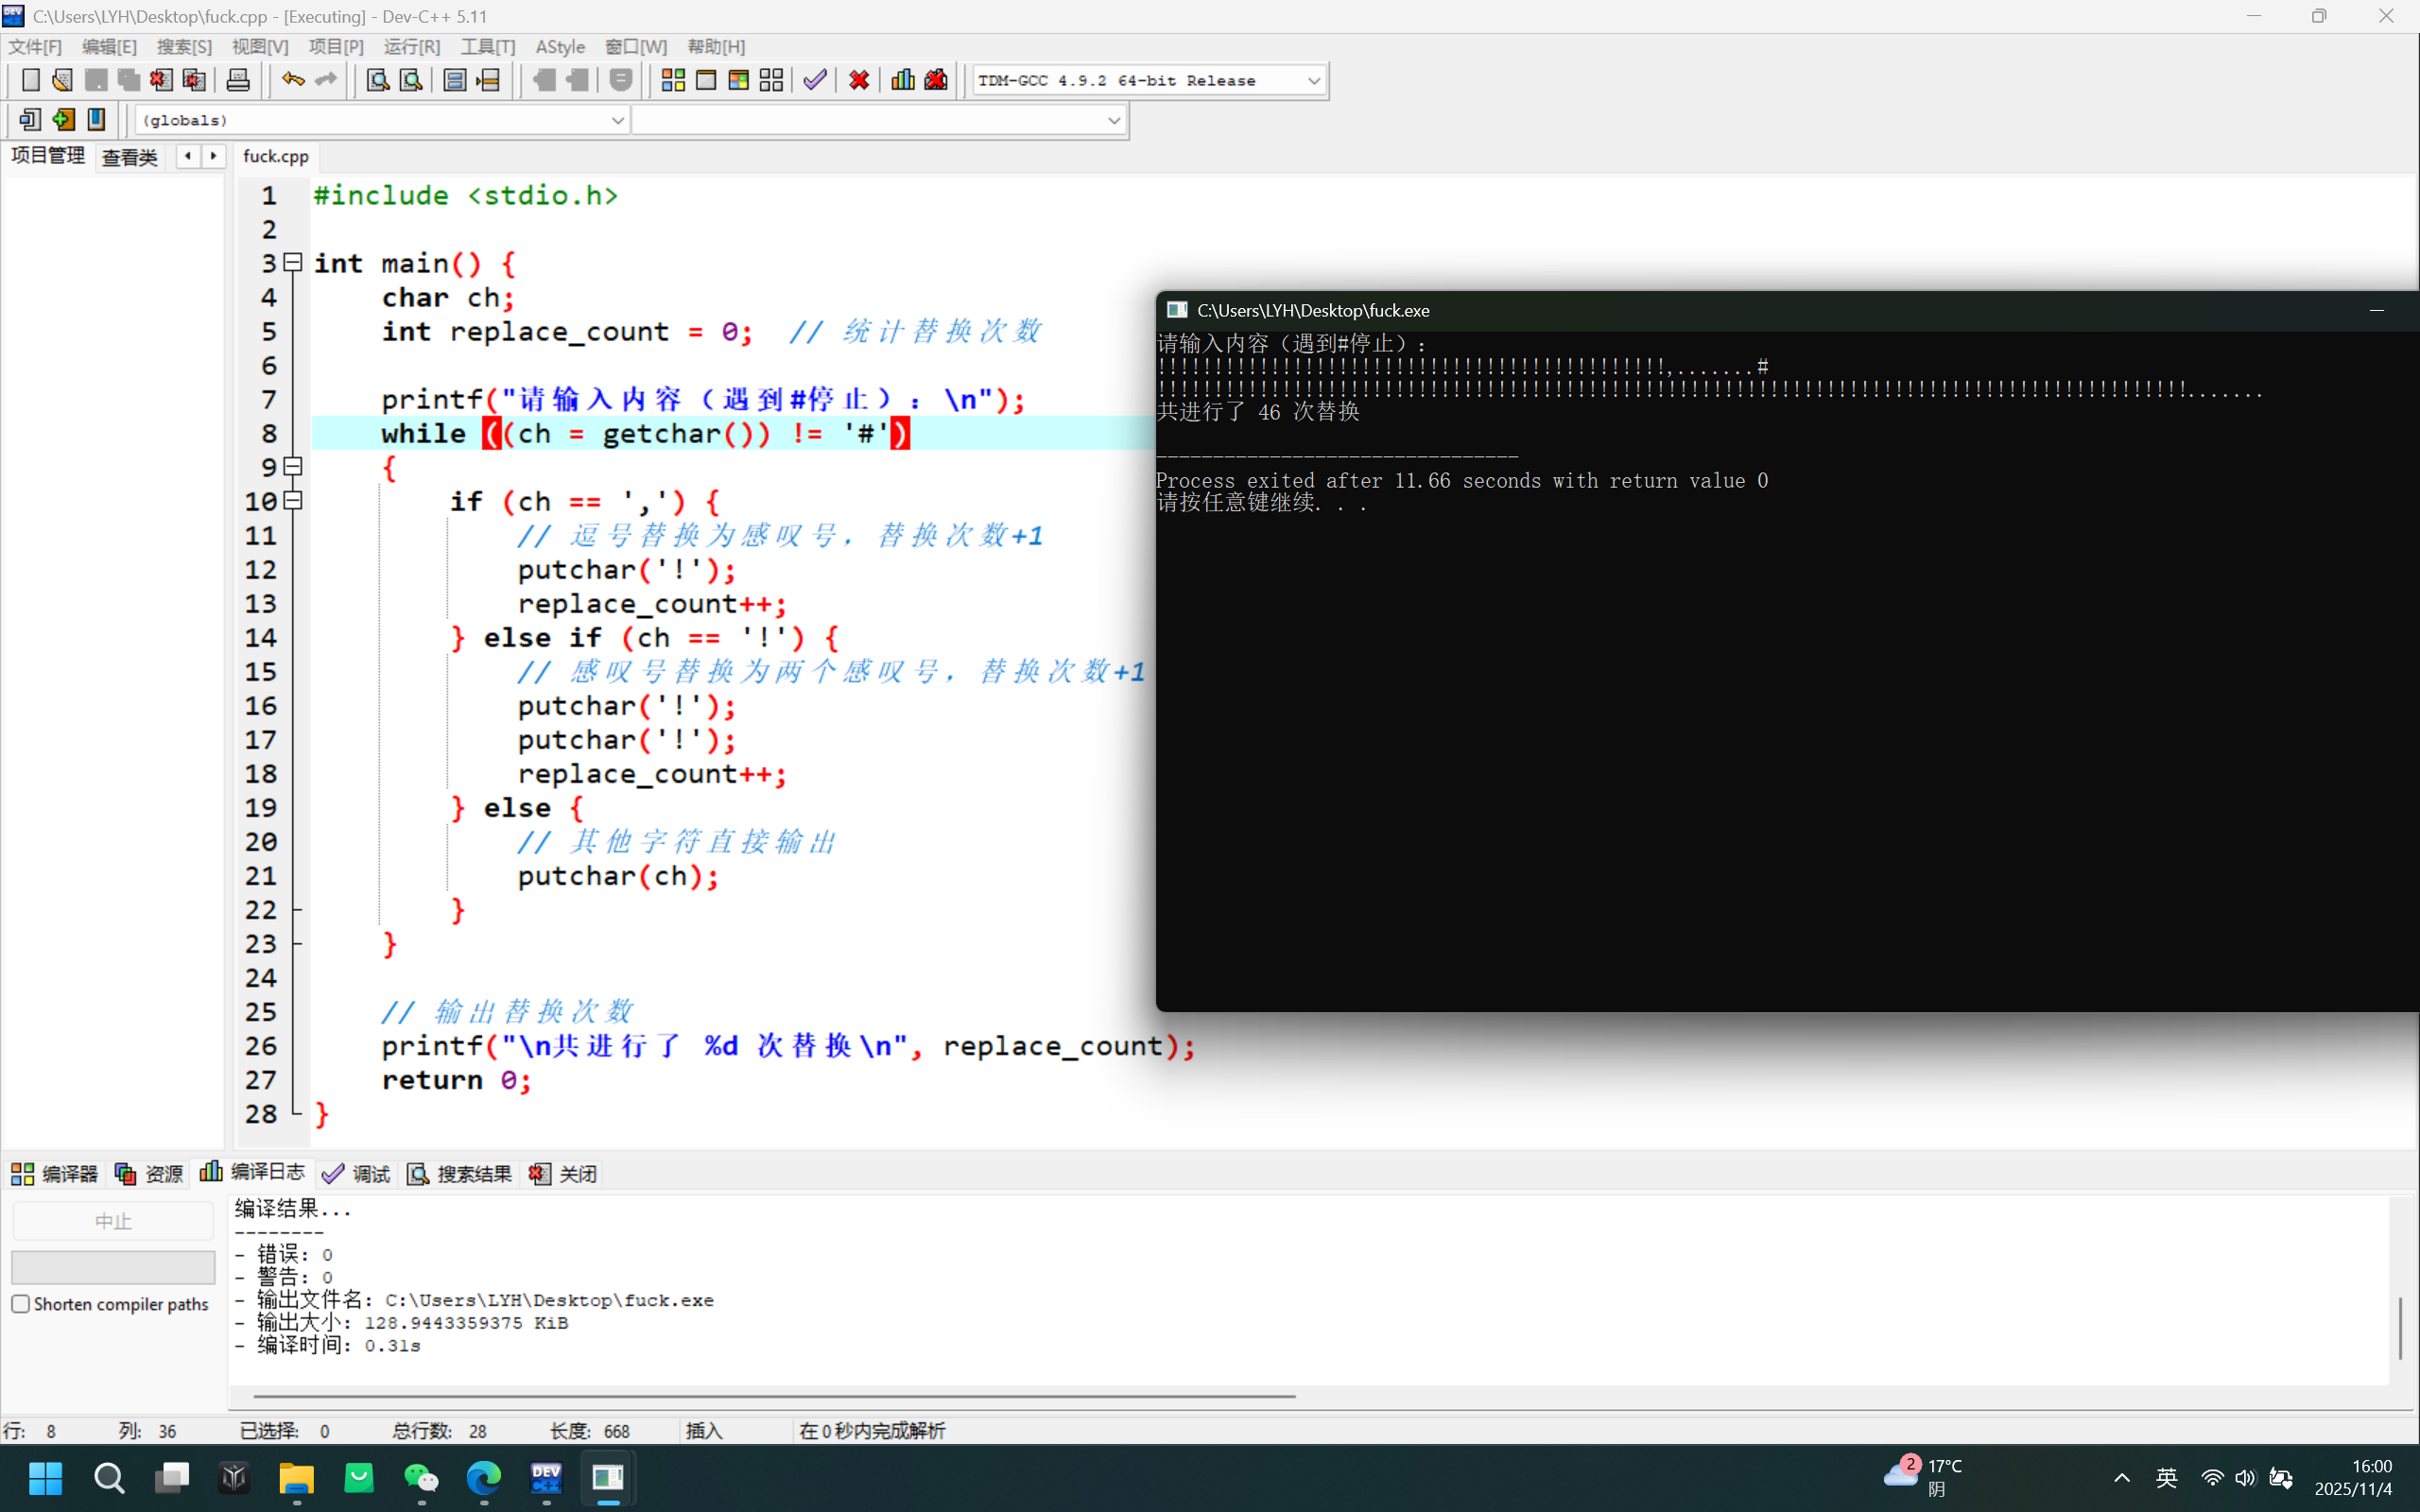Collapse the while block fold at line 9
This screenshot has height=1512, width=2420.
pyautogui.click(x=293, y=467)
